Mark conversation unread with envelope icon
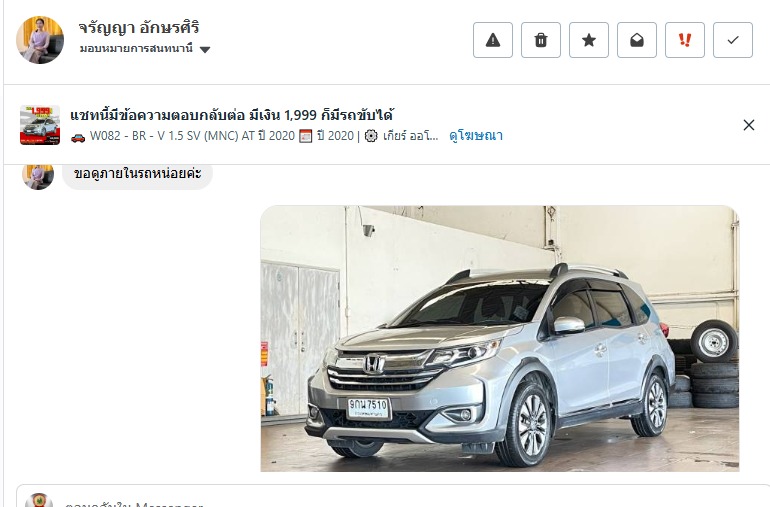The height and width of the screenshot is (507, 770). click(637, 40)
